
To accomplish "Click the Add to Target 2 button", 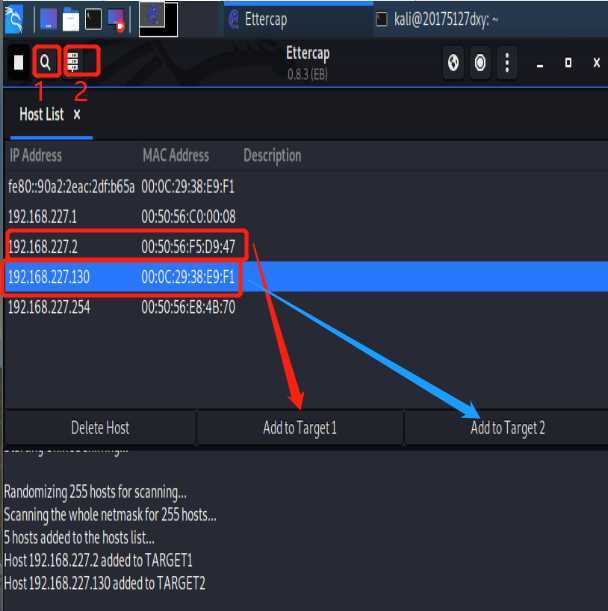I will pos(507,428).
